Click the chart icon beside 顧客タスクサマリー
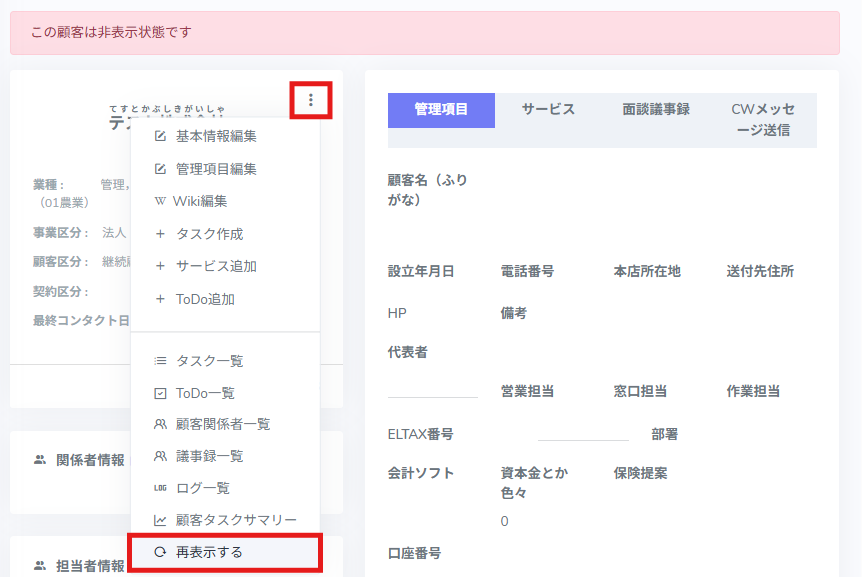Screen dimensions: 862x577 [160, 520]
